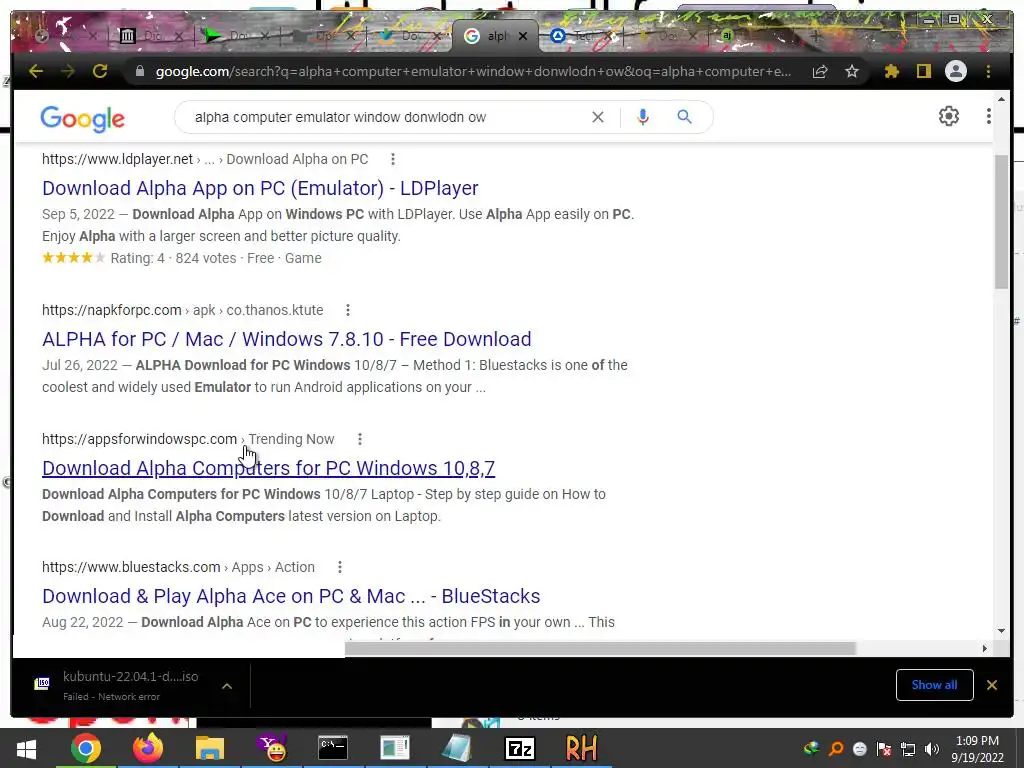Image resolution: width=1024 pixels, height=768 pixels.
Task: Open Yahoo Messenger from the taskbar
Action: (x=273, y=748)
